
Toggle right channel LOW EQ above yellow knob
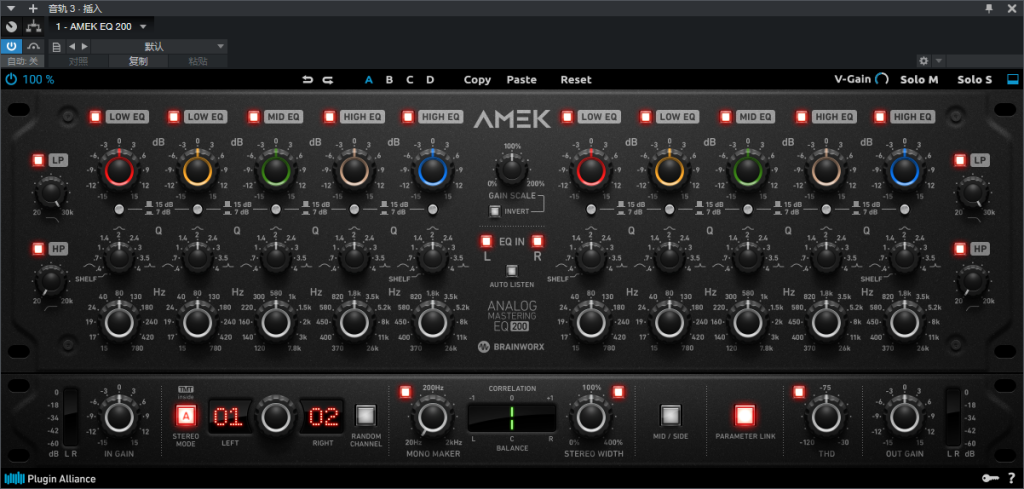click(646, 117)
